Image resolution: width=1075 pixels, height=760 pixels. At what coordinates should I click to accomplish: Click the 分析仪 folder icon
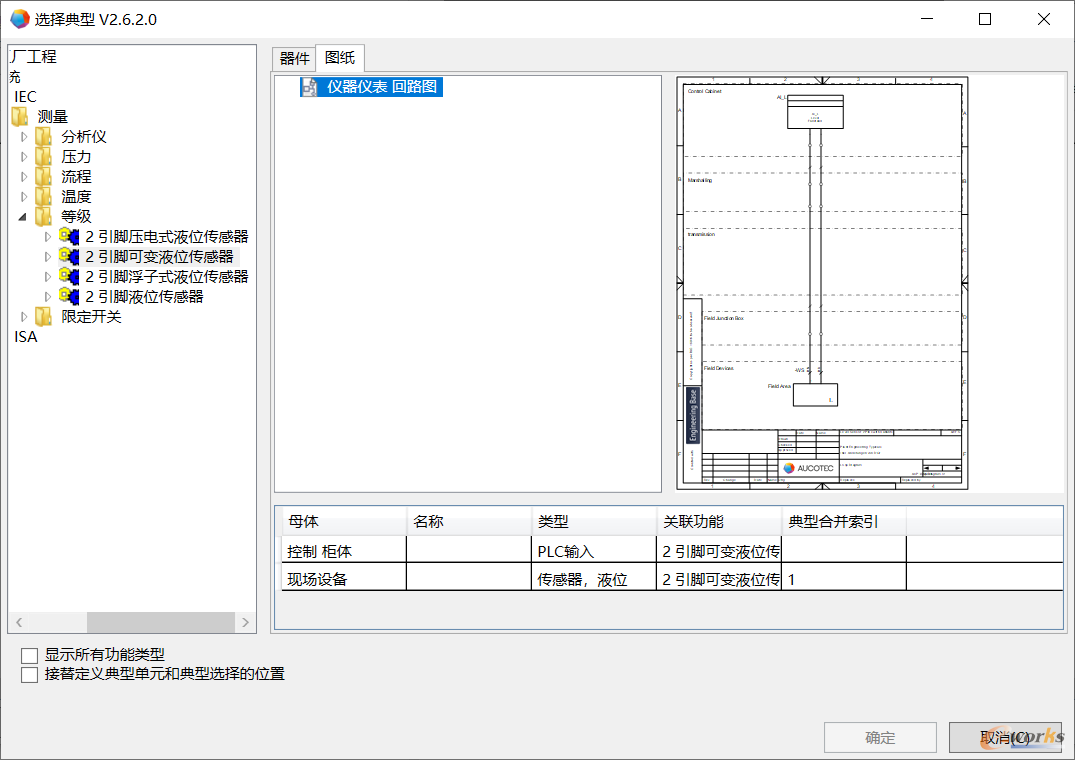(44, 137)
